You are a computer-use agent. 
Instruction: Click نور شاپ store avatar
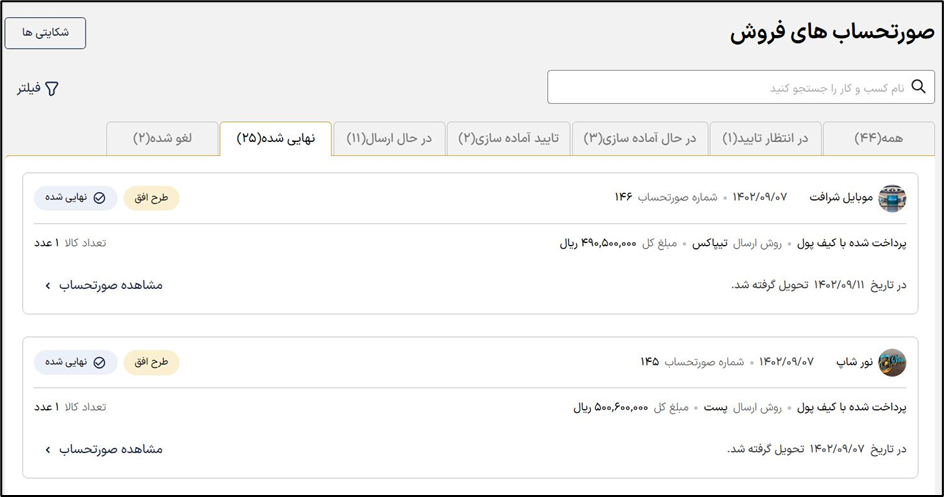(x=892, y=362)
